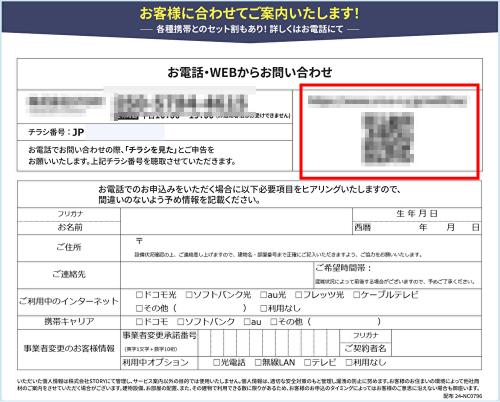Check the 光電話 option box

(217, 362)
